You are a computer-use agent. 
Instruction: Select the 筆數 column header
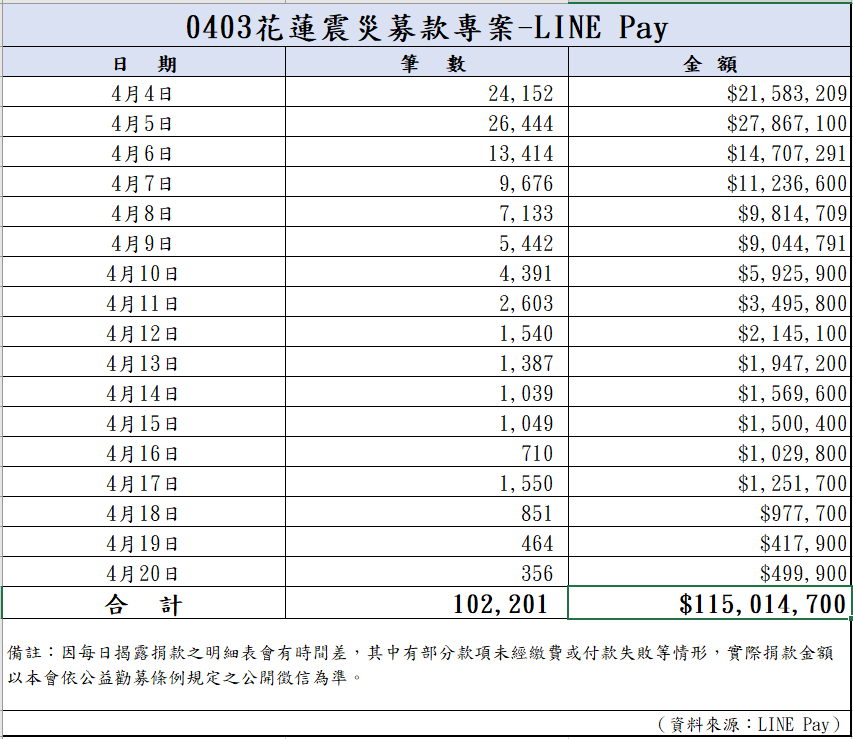click(x=427, y=62)
